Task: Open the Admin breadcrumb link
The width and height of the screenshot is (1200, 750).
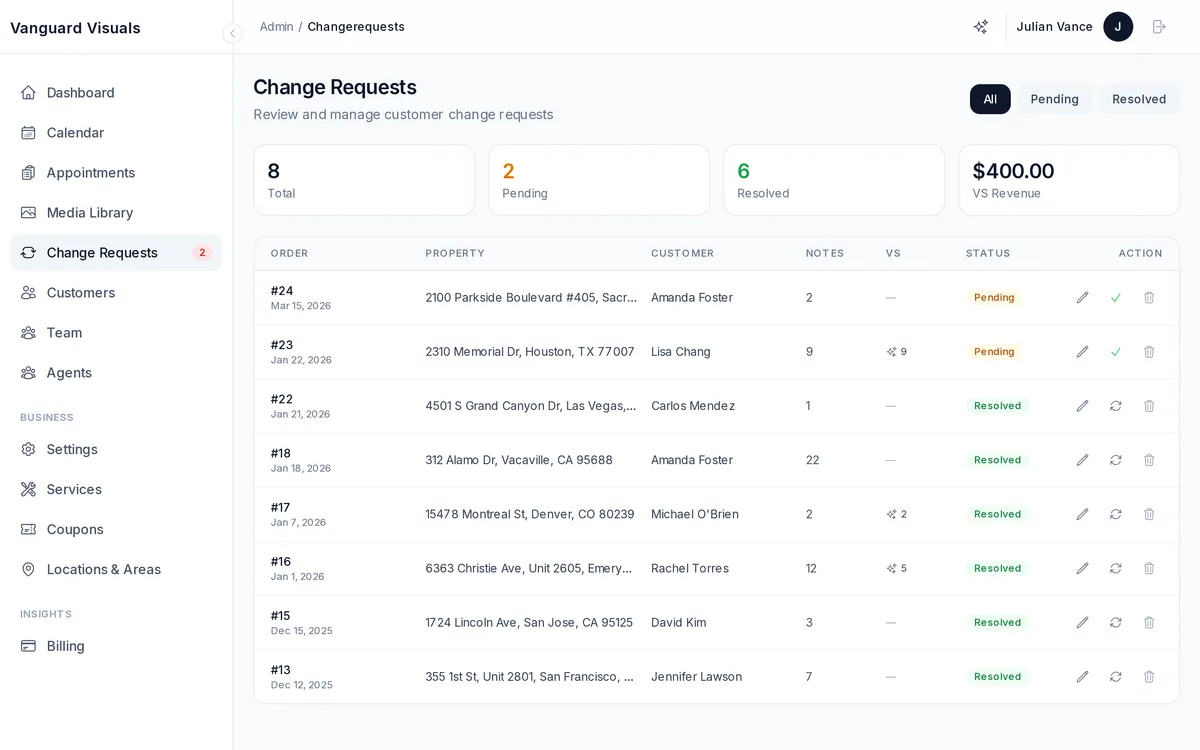Action: (x=276, y=27)
